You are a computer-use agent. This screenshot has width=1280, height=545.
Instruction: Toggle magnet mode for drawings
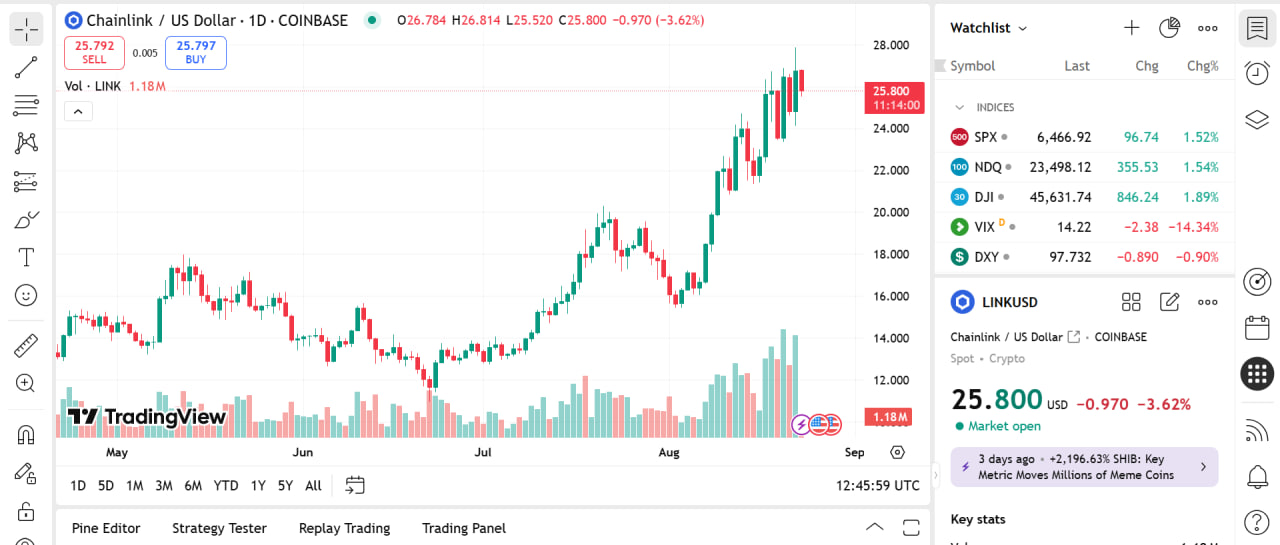click(x=26, y=435)
